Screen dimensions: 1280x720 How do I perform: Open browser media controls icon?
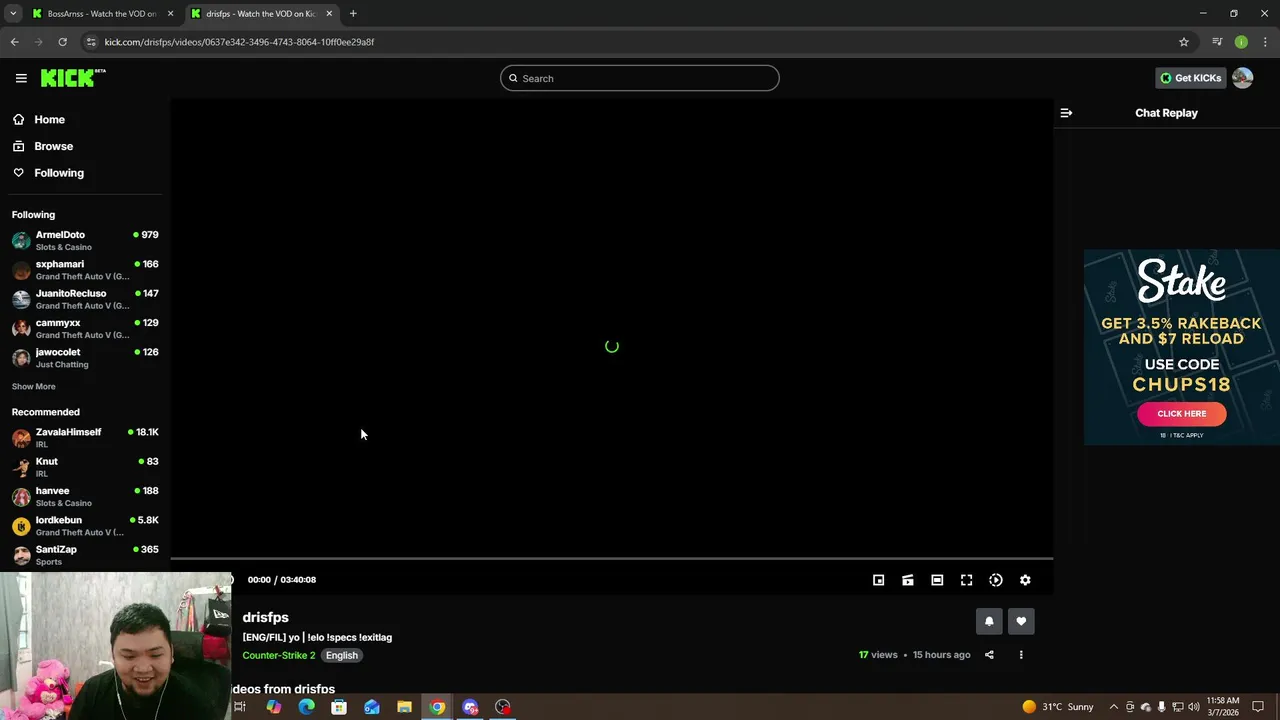(x=1217, y=42)
